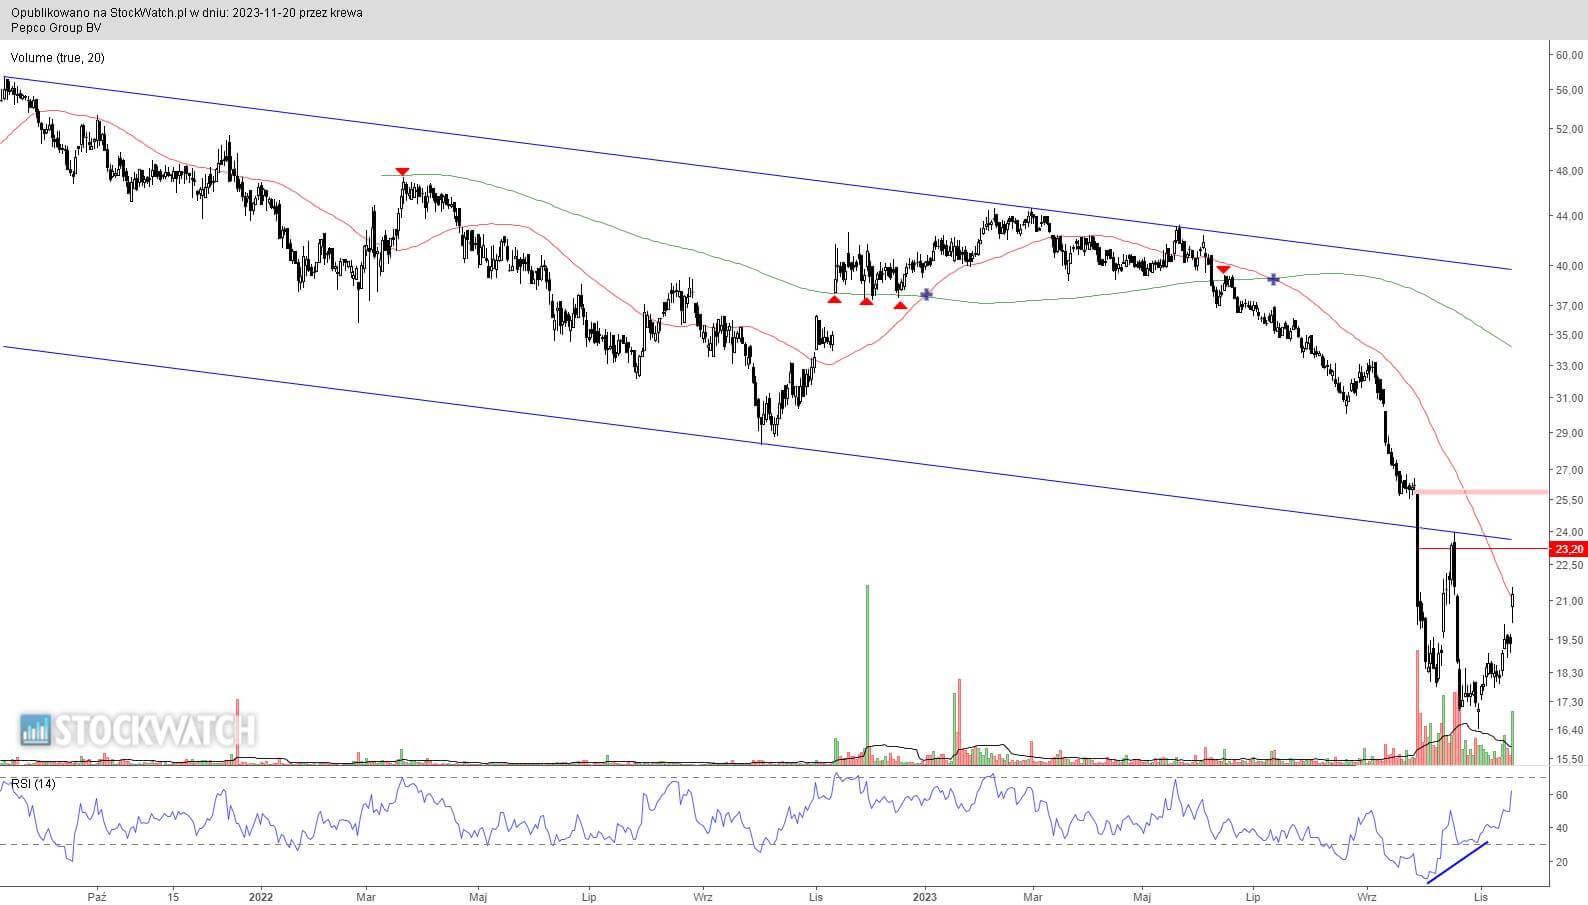Select the blue plus marker near start of 2023

pos(926,294)
